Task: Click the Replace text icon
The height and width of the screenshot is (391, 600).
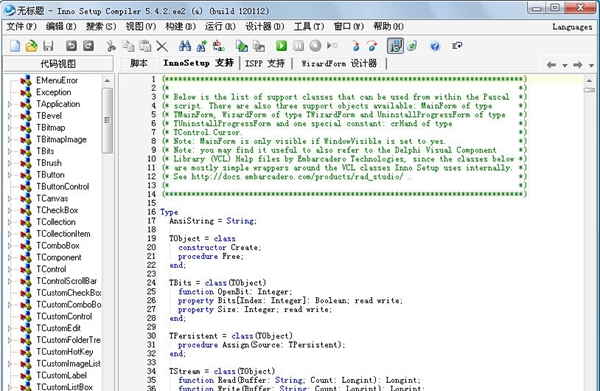Action: (x=218, y=46)
